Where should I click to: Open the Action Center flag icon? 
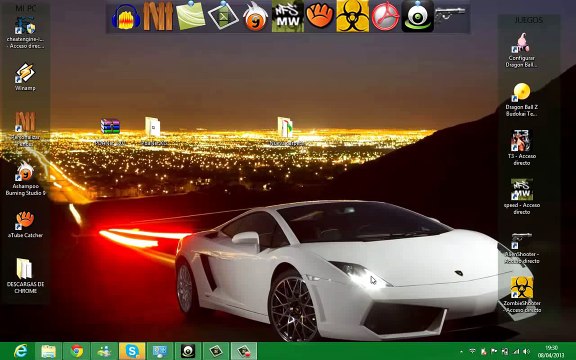[x=494, y=352]
